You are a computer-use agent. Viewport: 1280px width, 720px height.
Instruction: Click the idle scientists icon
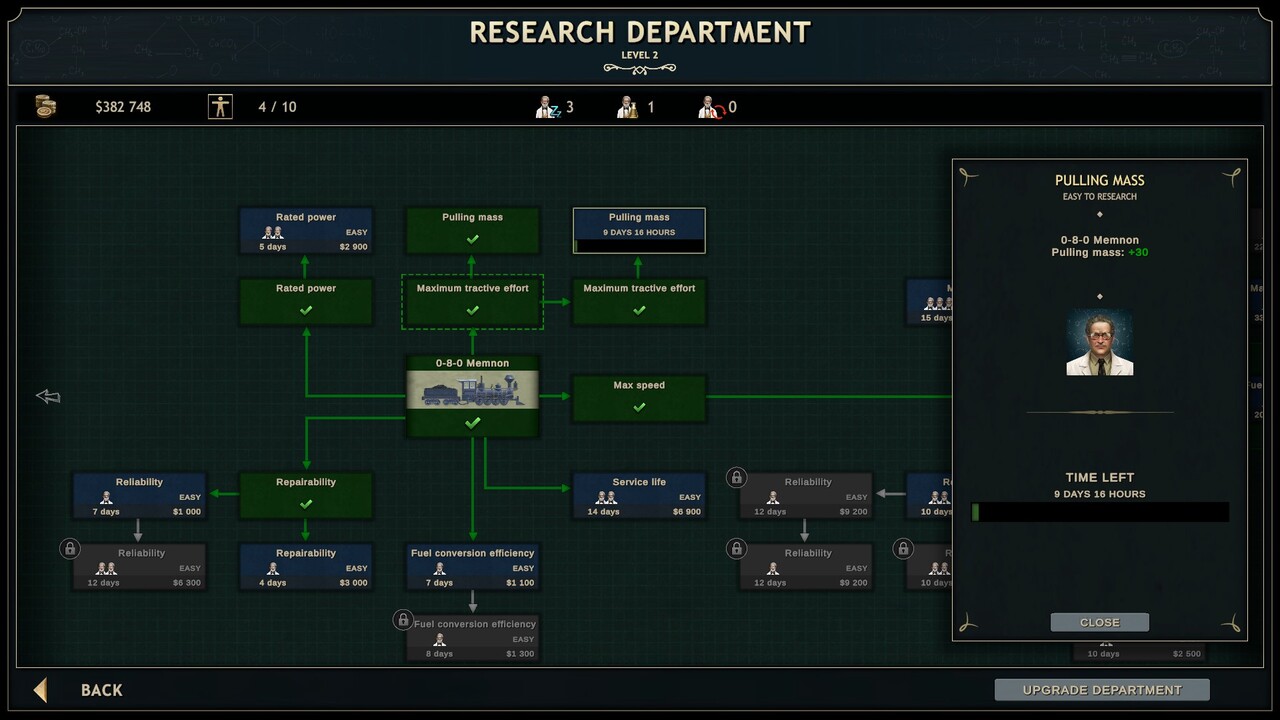coord(547,107)
